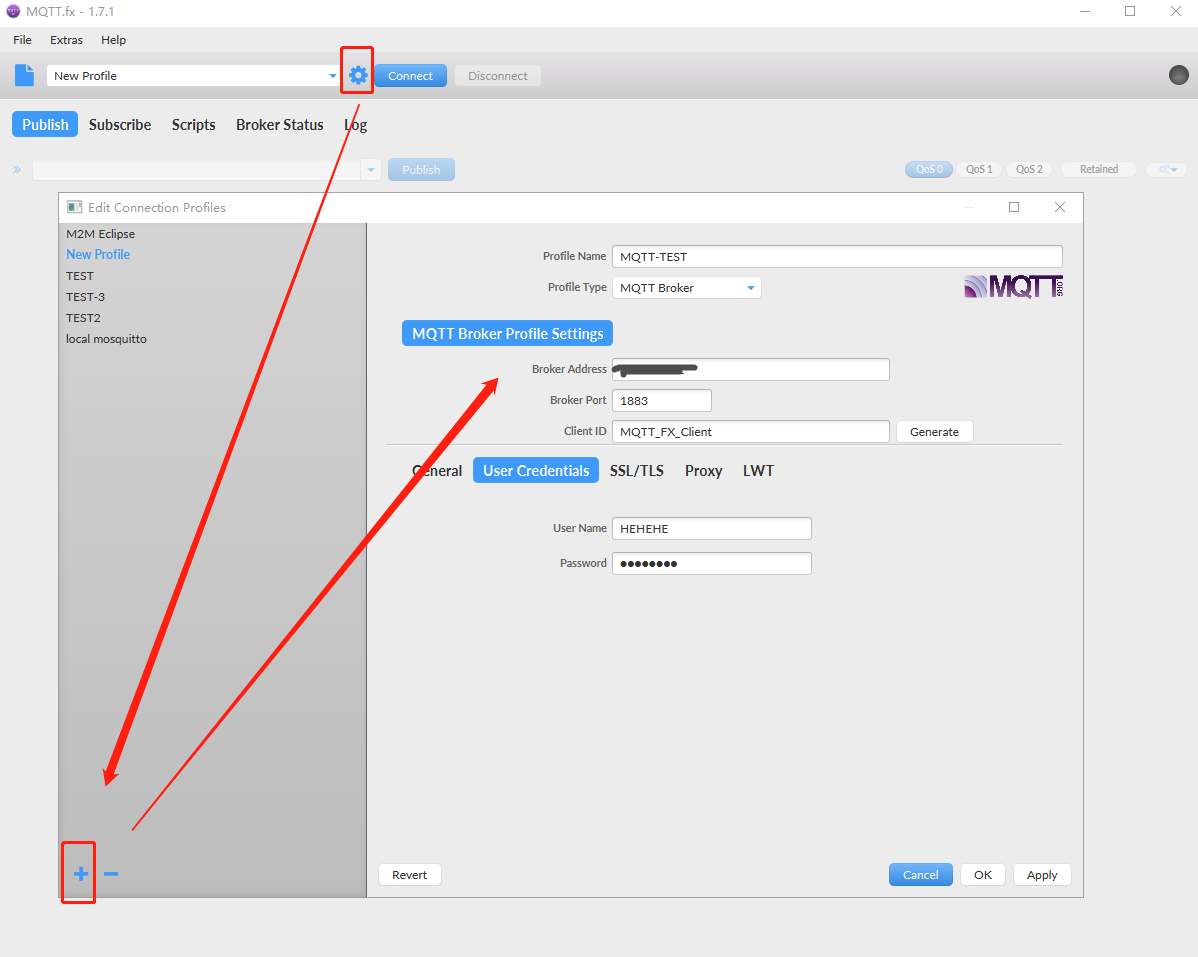Switch to the Subscribe tab
1198x957 pixels.
coord(120,124)
